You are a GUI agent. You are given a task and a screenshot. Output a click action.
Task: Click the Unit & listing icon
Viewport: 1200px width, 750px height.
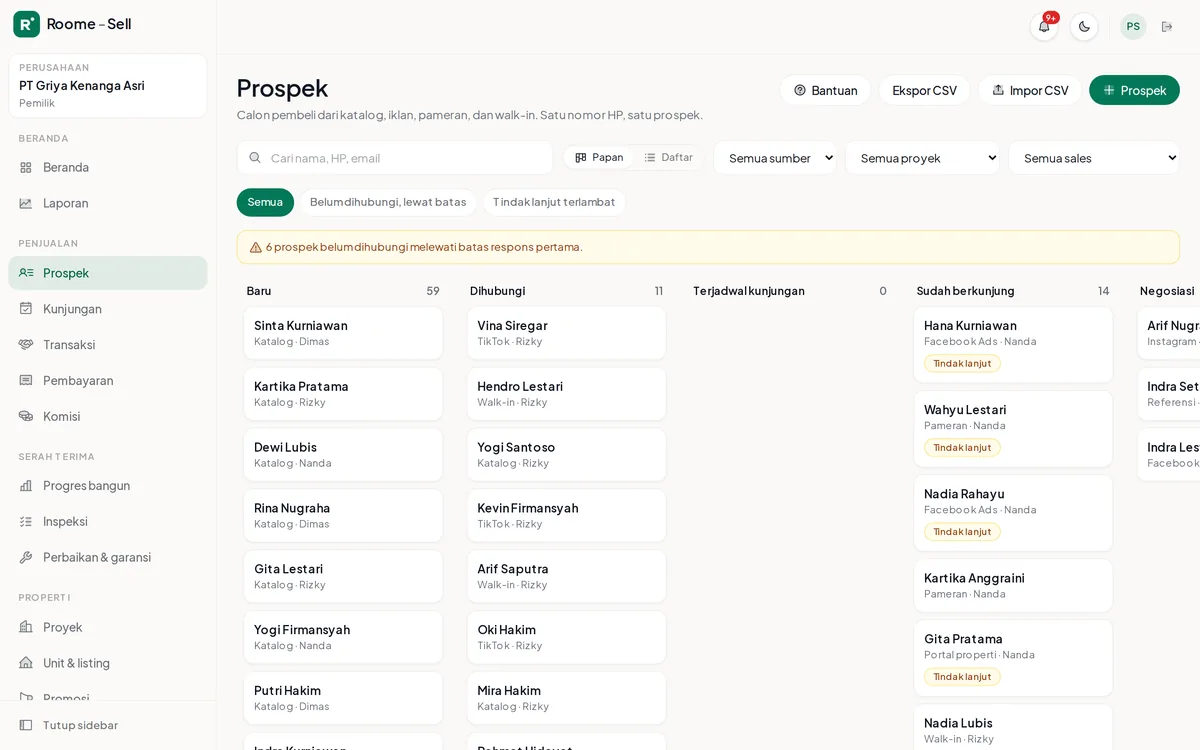[x=26, y=664]
